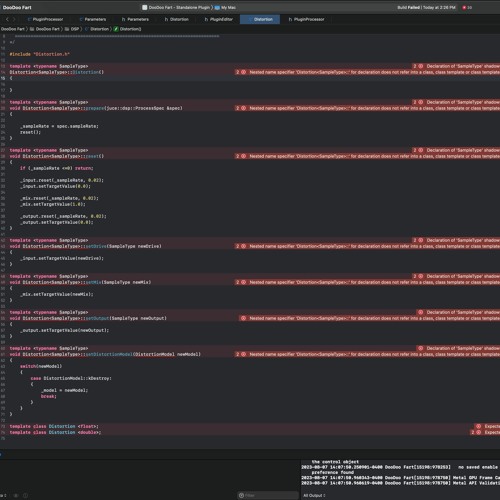Click the 'case DistortionModel::kDestroy:' line
The image size is (500, 500).
pyautogui.click(x=71, y=378)
